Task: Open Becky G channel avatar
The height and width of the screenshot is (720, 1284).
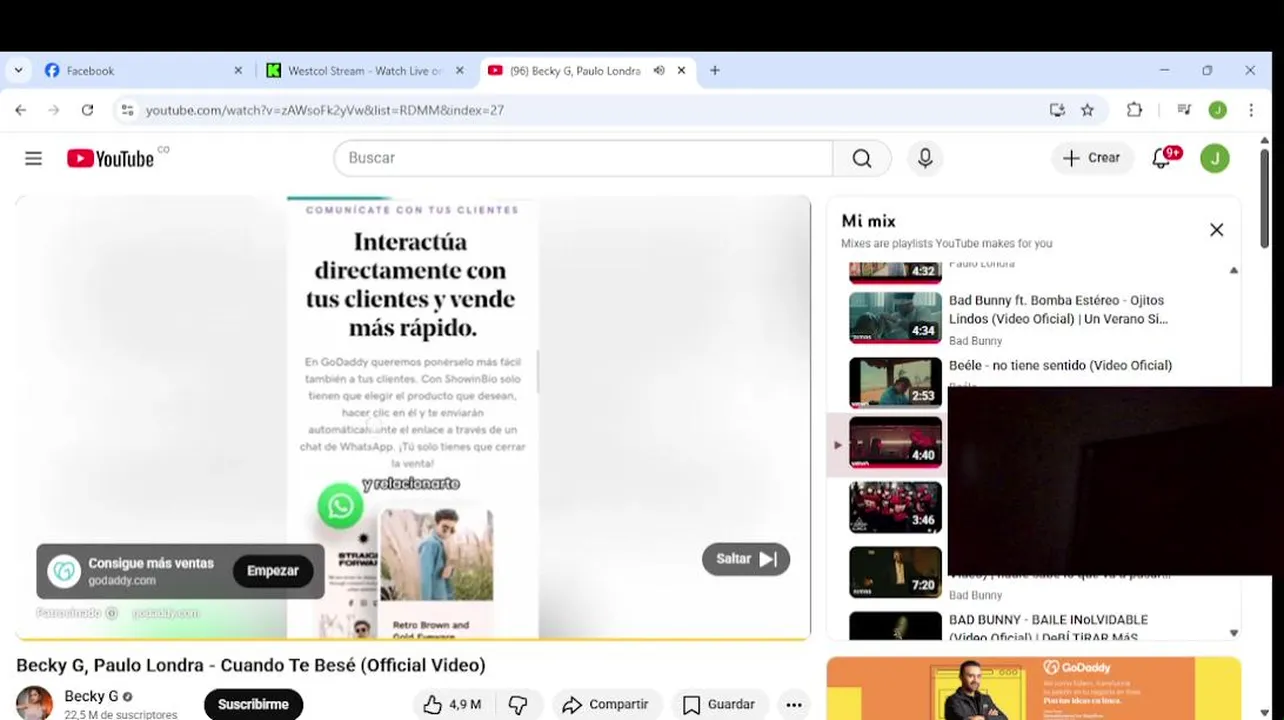Action: [x=34, y=703]
